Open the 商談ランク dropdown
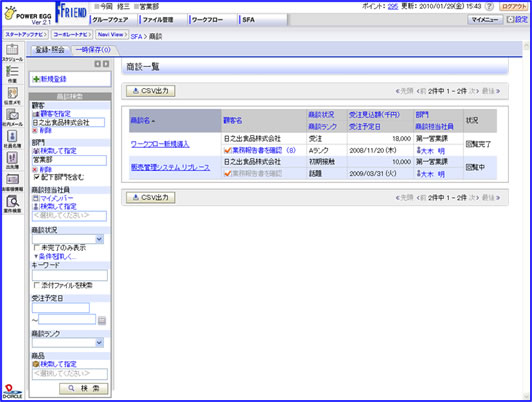This screenshot has height=402, width=532. 68,343
